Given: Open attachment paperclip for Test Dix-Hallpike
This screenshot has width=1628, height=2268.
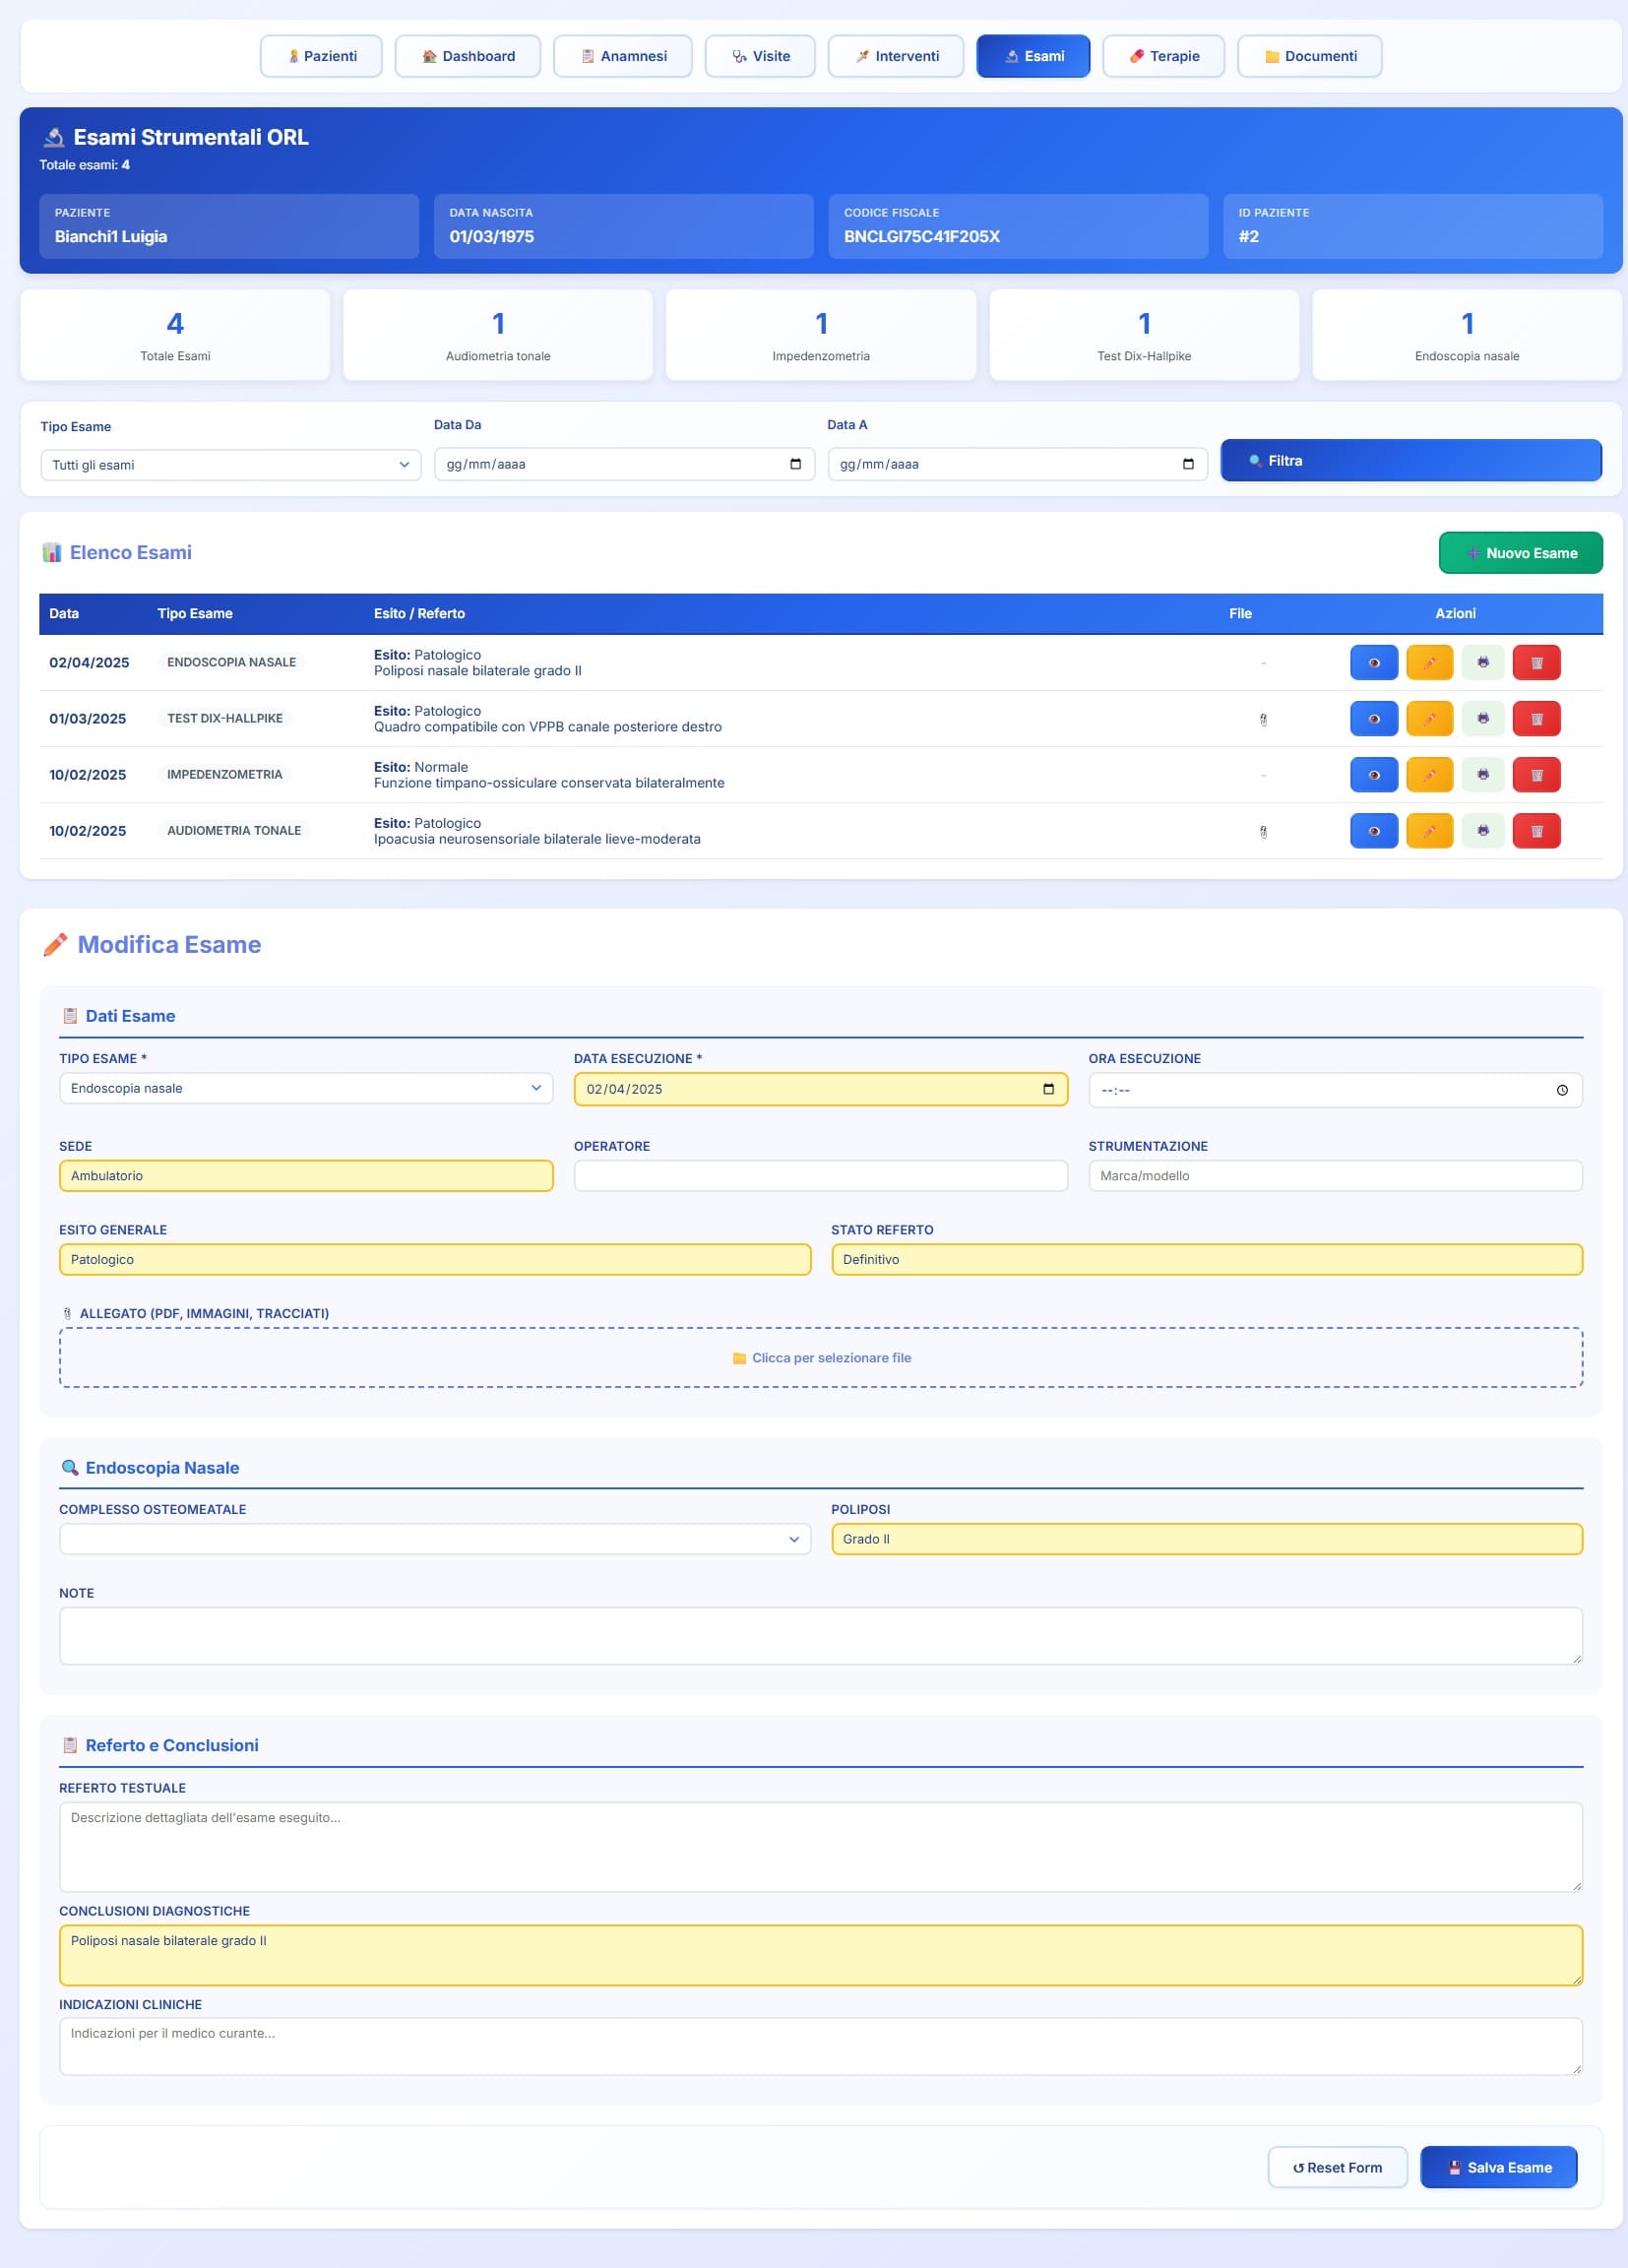Looking at the screenshot, I should click(1263, 719).
